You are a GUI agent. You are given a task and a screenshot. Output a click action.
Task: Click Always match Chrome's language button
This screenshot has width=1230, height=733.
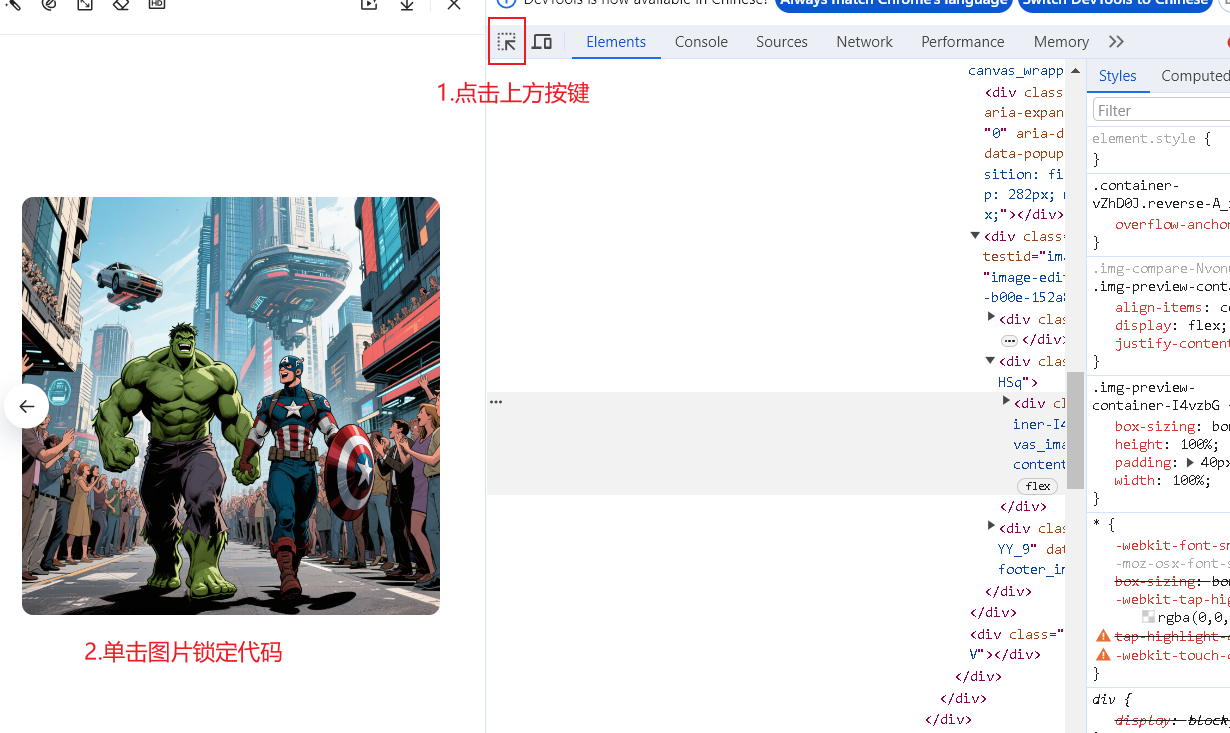[x=895, y=4]
